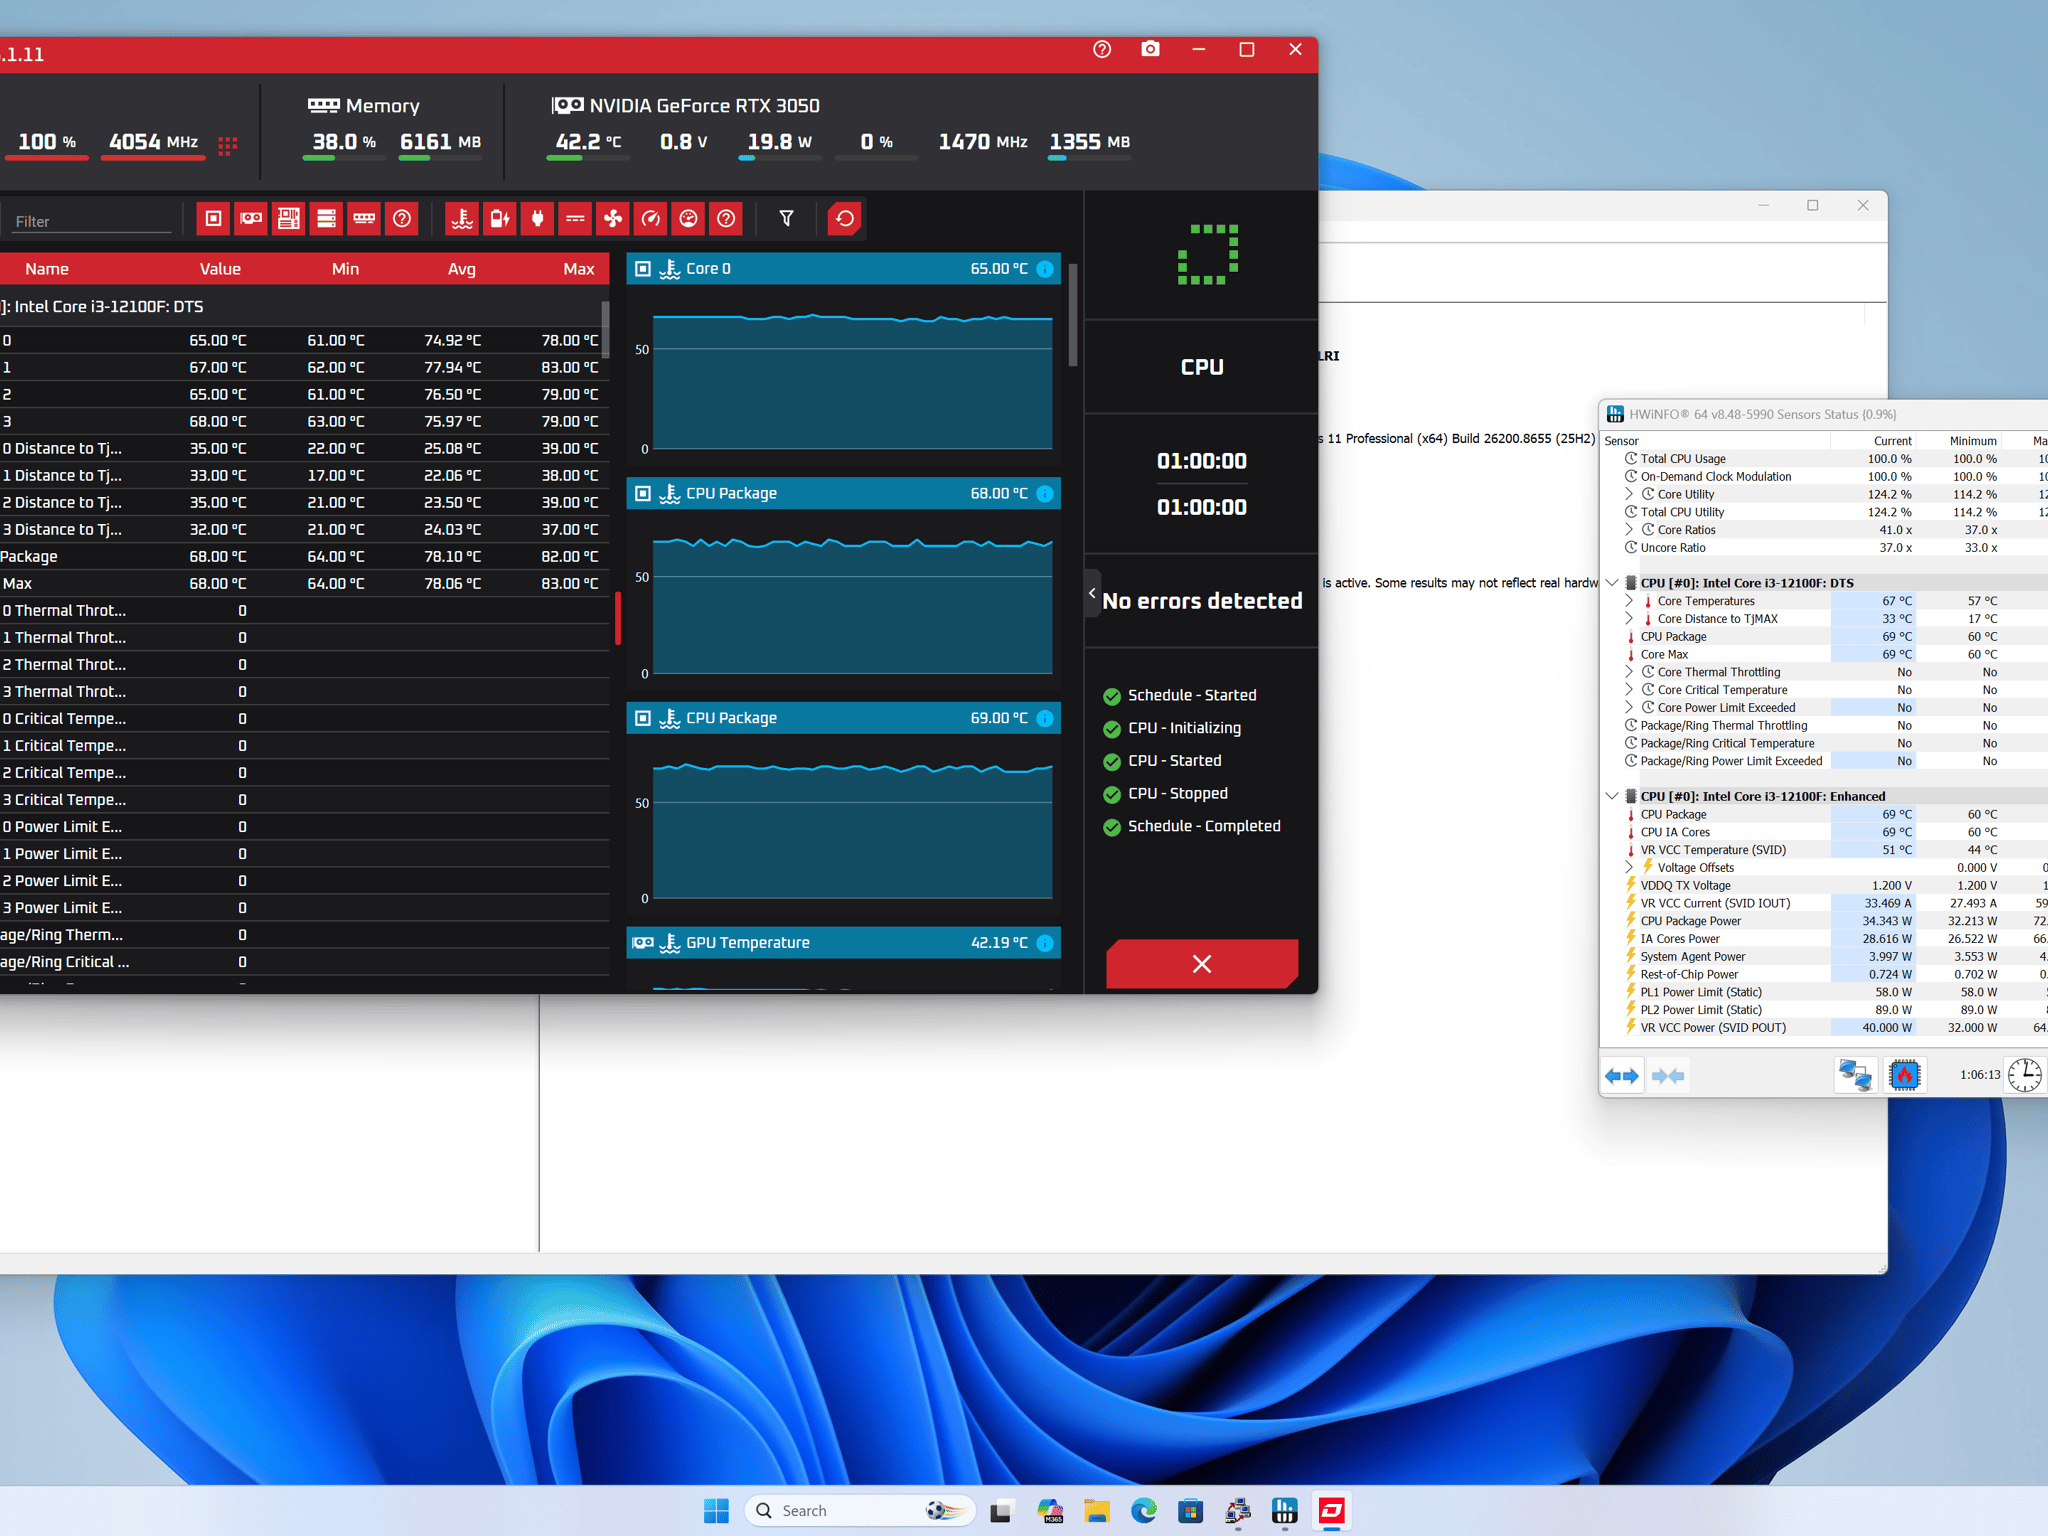Expand Core Ratios in HWiNFO
The image size is (2048, 1536).
[x=1629, y=530]
